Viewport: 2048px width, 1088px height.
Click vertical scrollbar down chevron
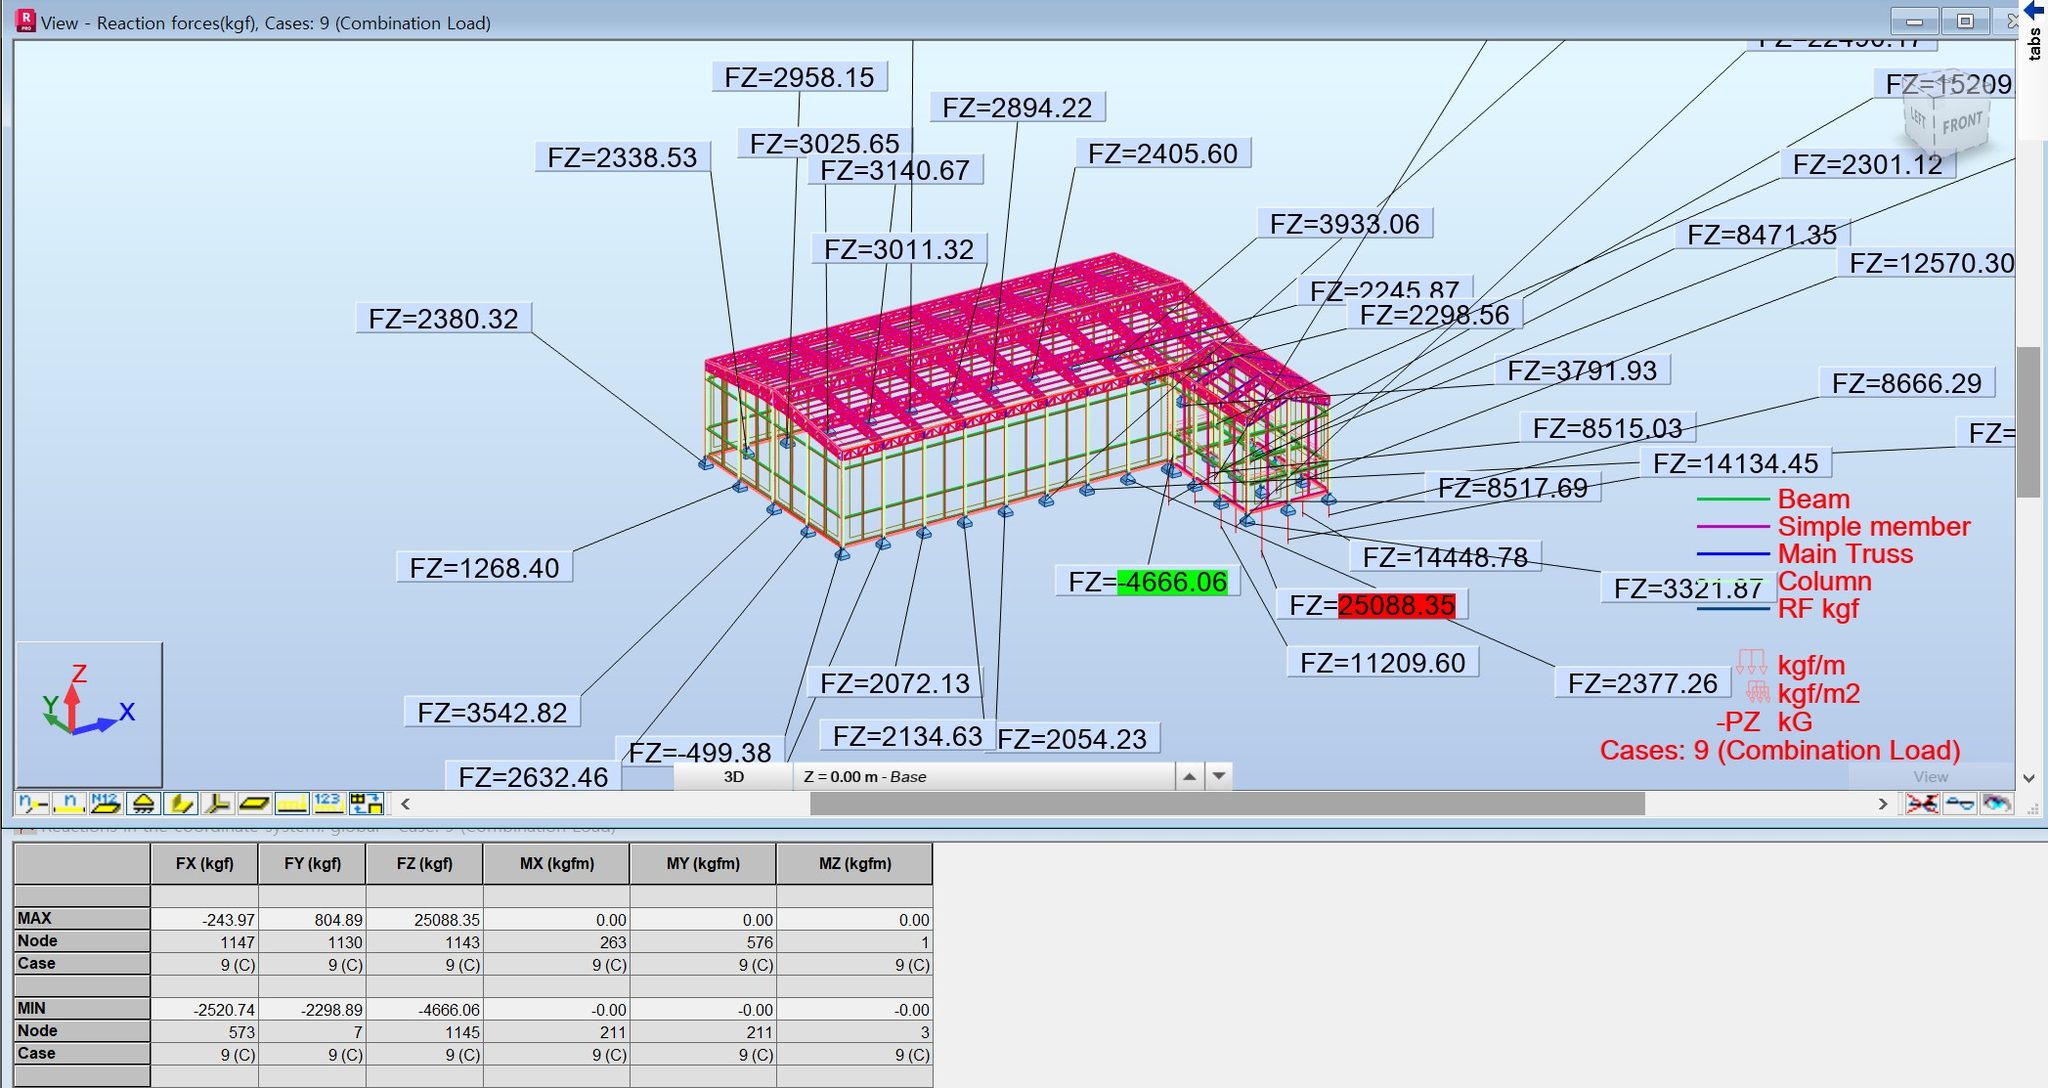pyautogui.click(x=2028, y=778)
